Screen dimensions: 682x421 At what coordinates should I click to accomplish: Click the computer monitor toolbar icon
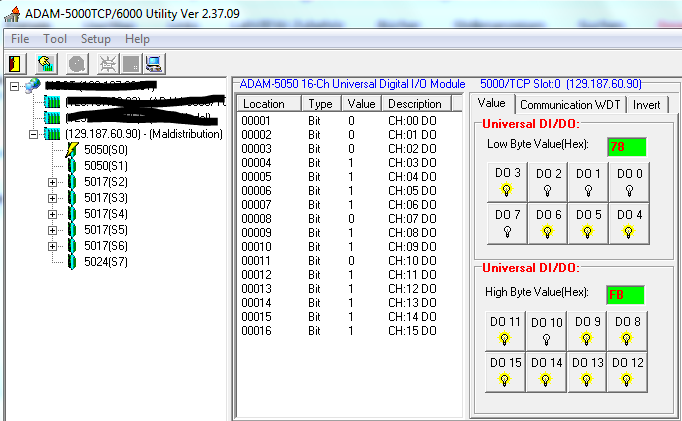pyautogui.click(x=154, y=64)
